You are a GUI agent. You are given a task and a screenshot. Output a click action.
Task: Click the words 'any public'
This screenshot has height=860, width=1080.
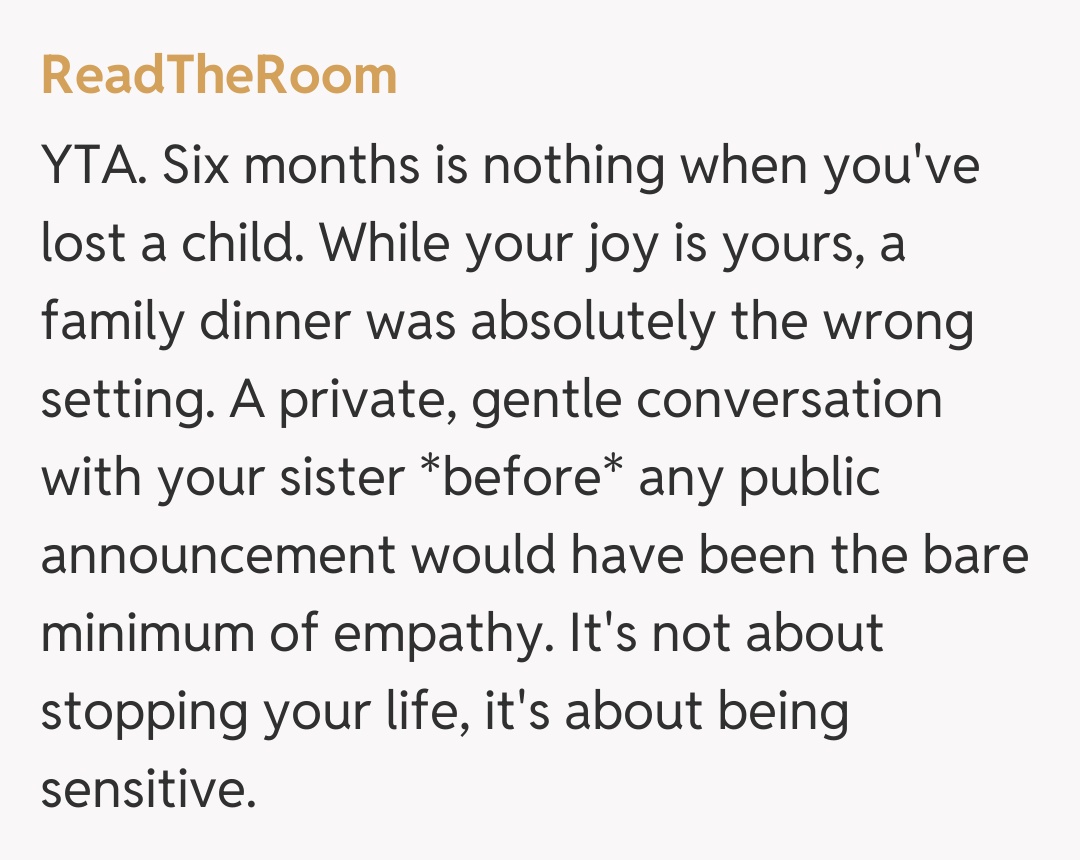(759, 478)
